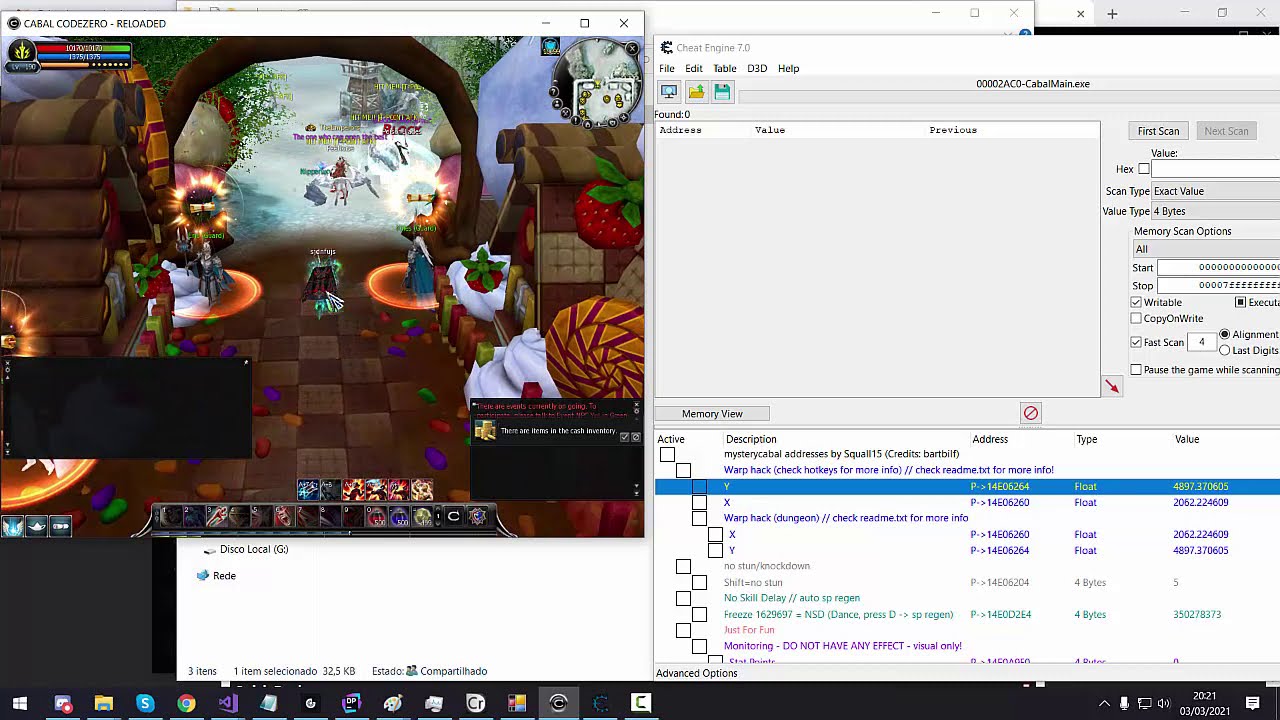1280x720 pixels.
Task: Enable the CopyOnWrite checkbox
Action: tap(1136, 318)
